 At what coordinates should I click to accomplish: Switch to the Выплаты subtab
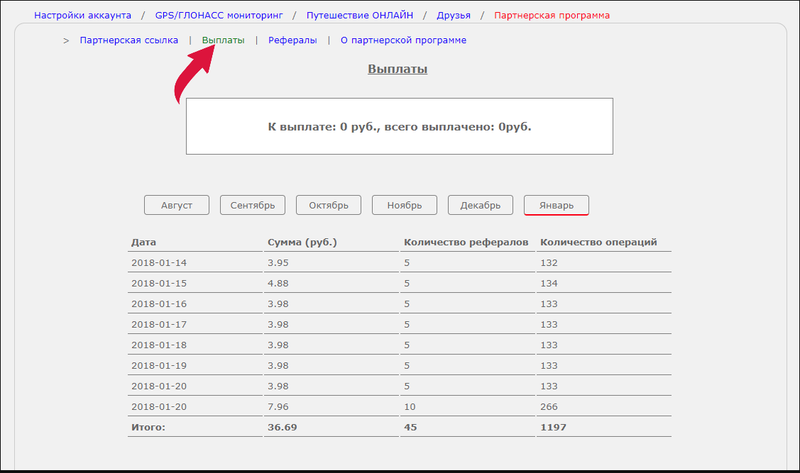click(x=223, y=40)
